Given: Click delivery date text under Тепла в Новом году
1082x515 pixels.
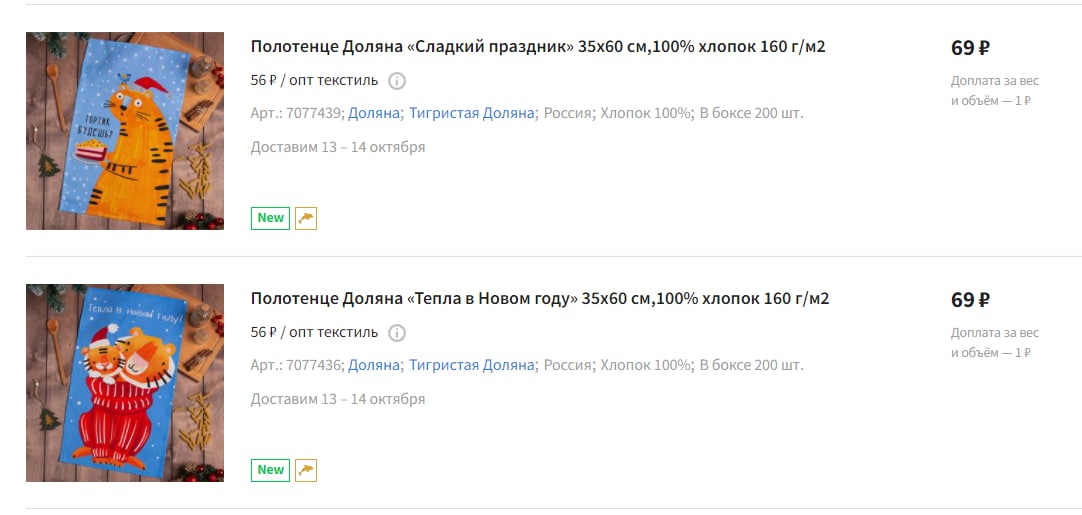Looking at the screenshot, I should click(x=338, y=399).
